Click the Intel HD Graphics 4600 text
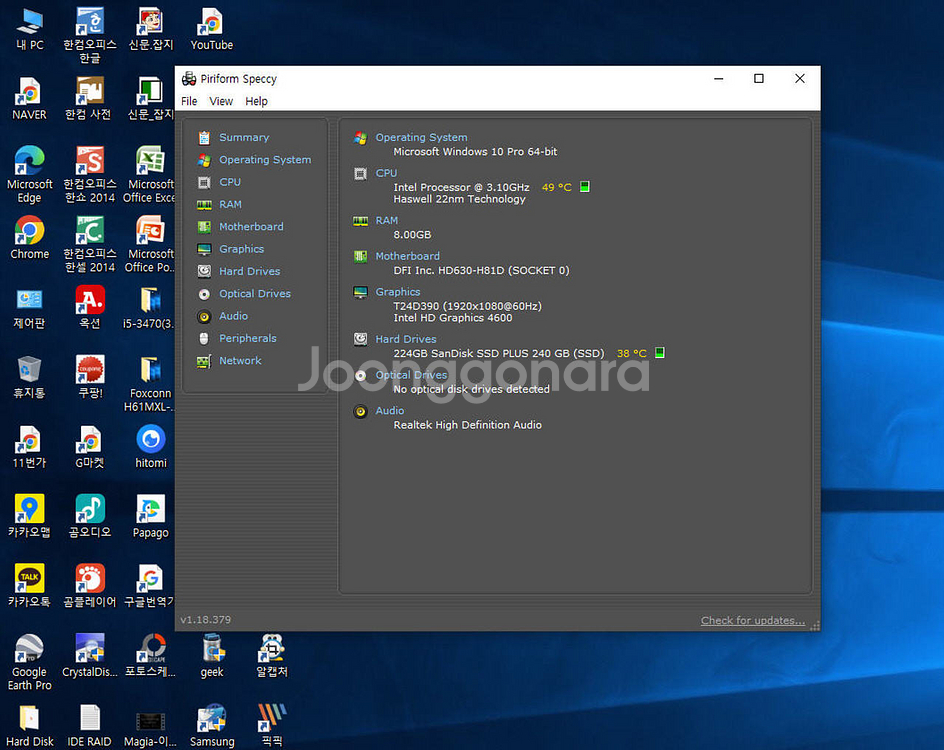 [453, 318]
